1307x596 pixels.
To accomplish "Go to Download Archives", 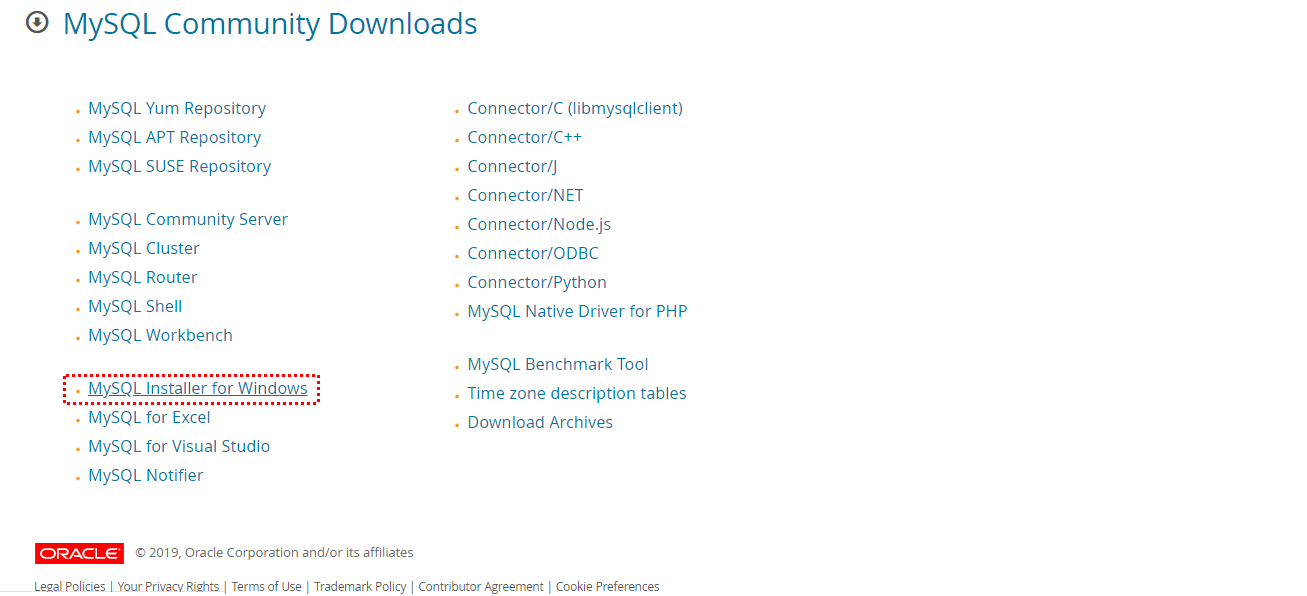I will (x=540, y=422).
